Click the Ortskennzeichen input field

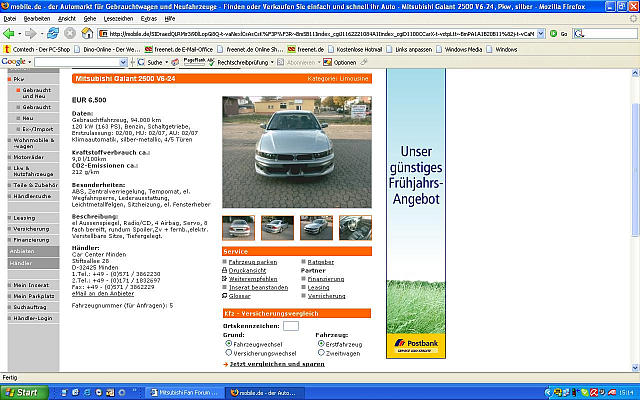tap(290, 326)
